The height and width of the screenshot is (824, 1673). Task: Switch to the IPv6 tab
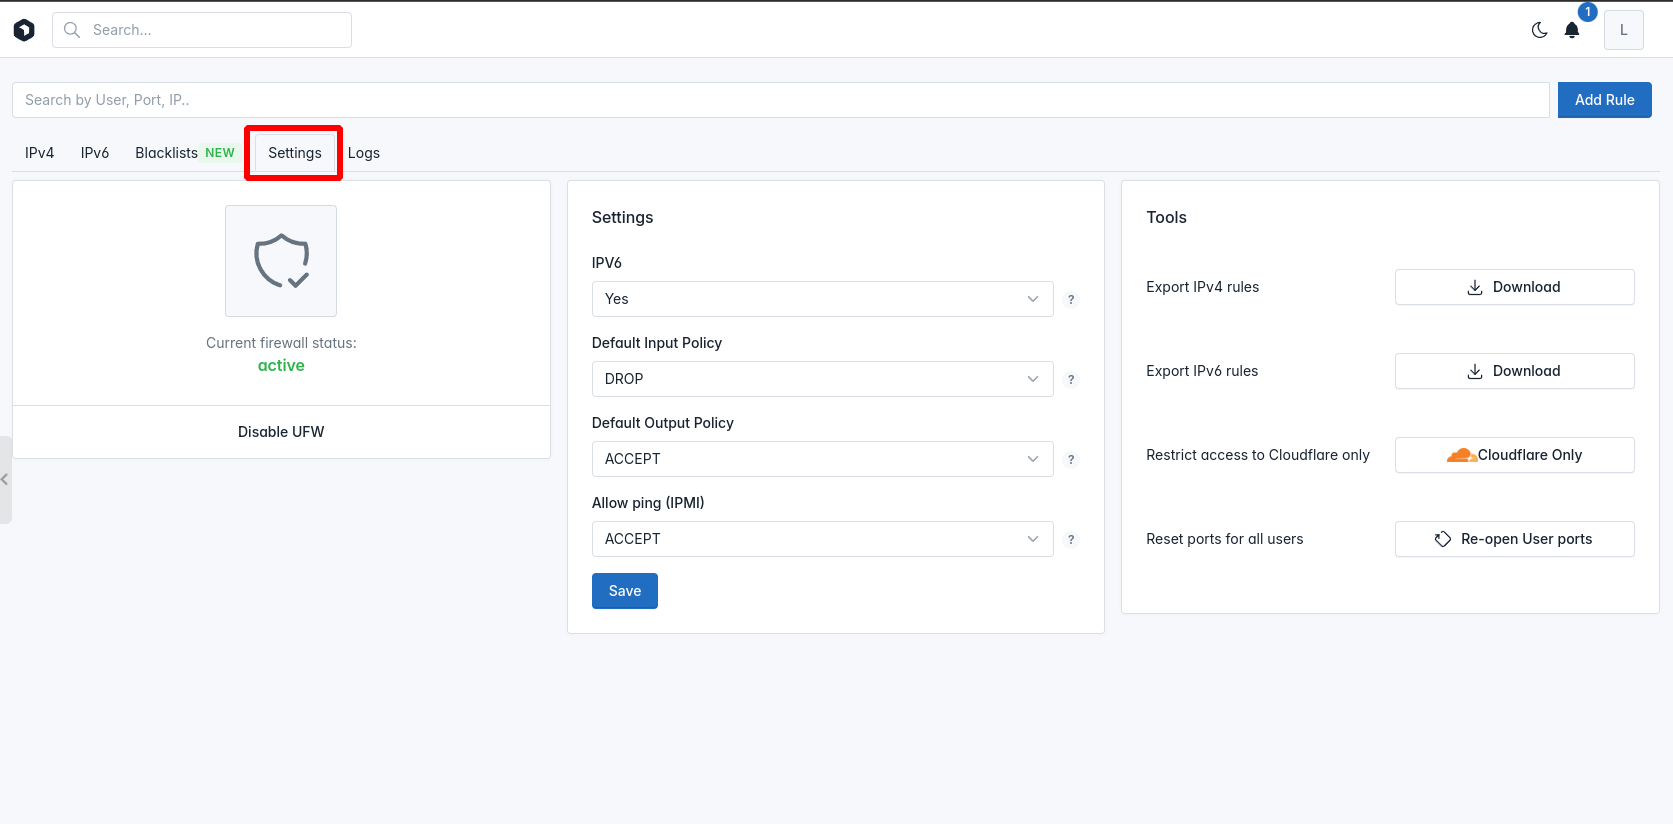[95, 153]
